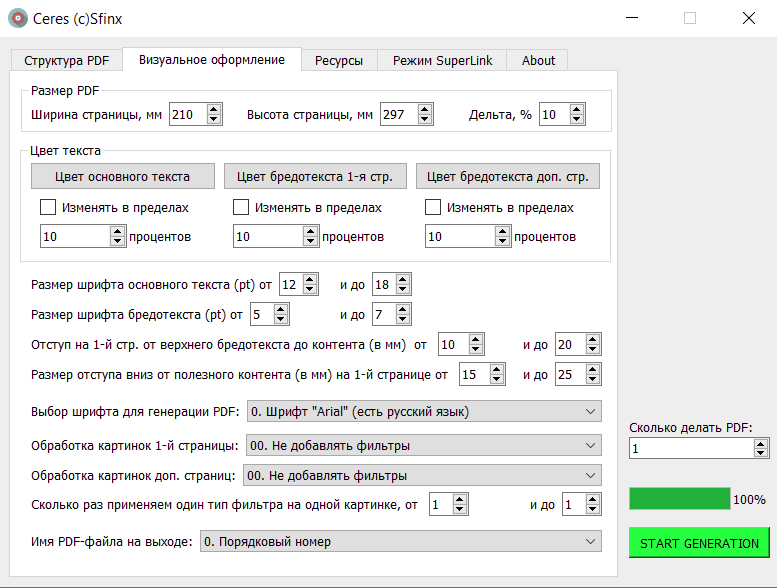Switch to the Структура PDF tab
The width and height of the screenshot is (777, 588).
[x=66, y=60]
